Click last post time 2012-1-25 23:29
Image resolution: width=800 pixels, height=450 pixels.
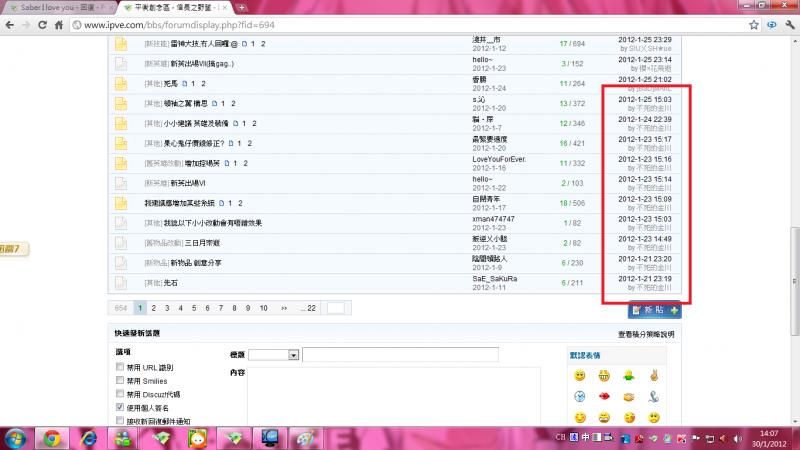tap(645, 40)
